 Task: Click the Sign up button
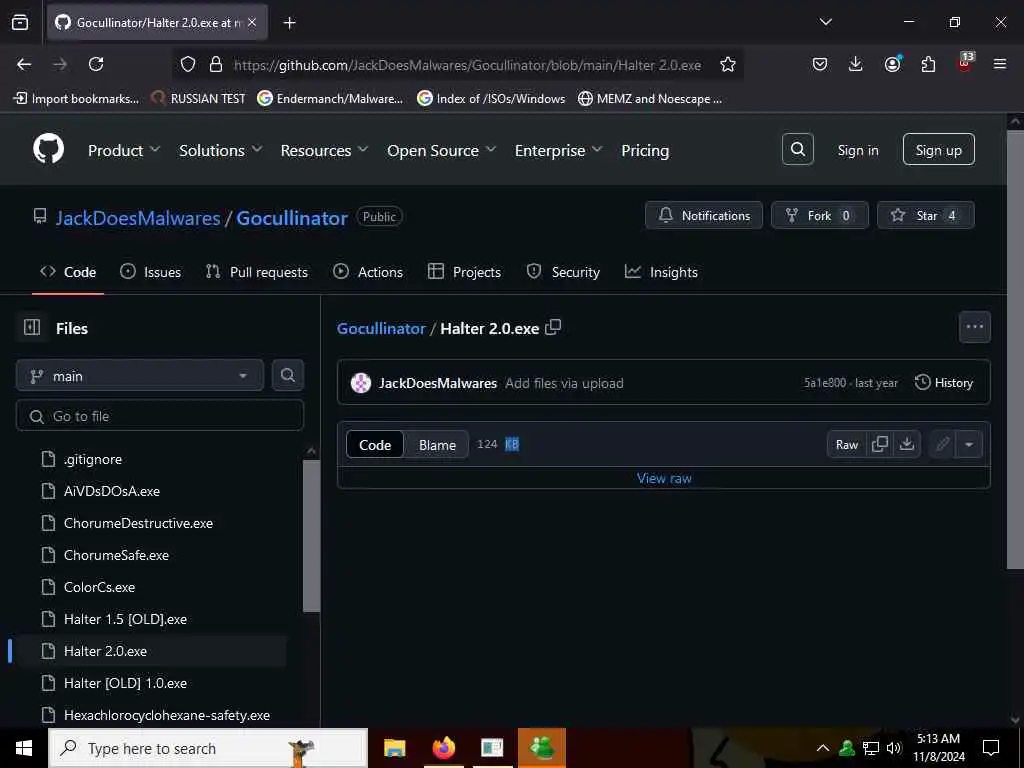[x=938, y=150]
